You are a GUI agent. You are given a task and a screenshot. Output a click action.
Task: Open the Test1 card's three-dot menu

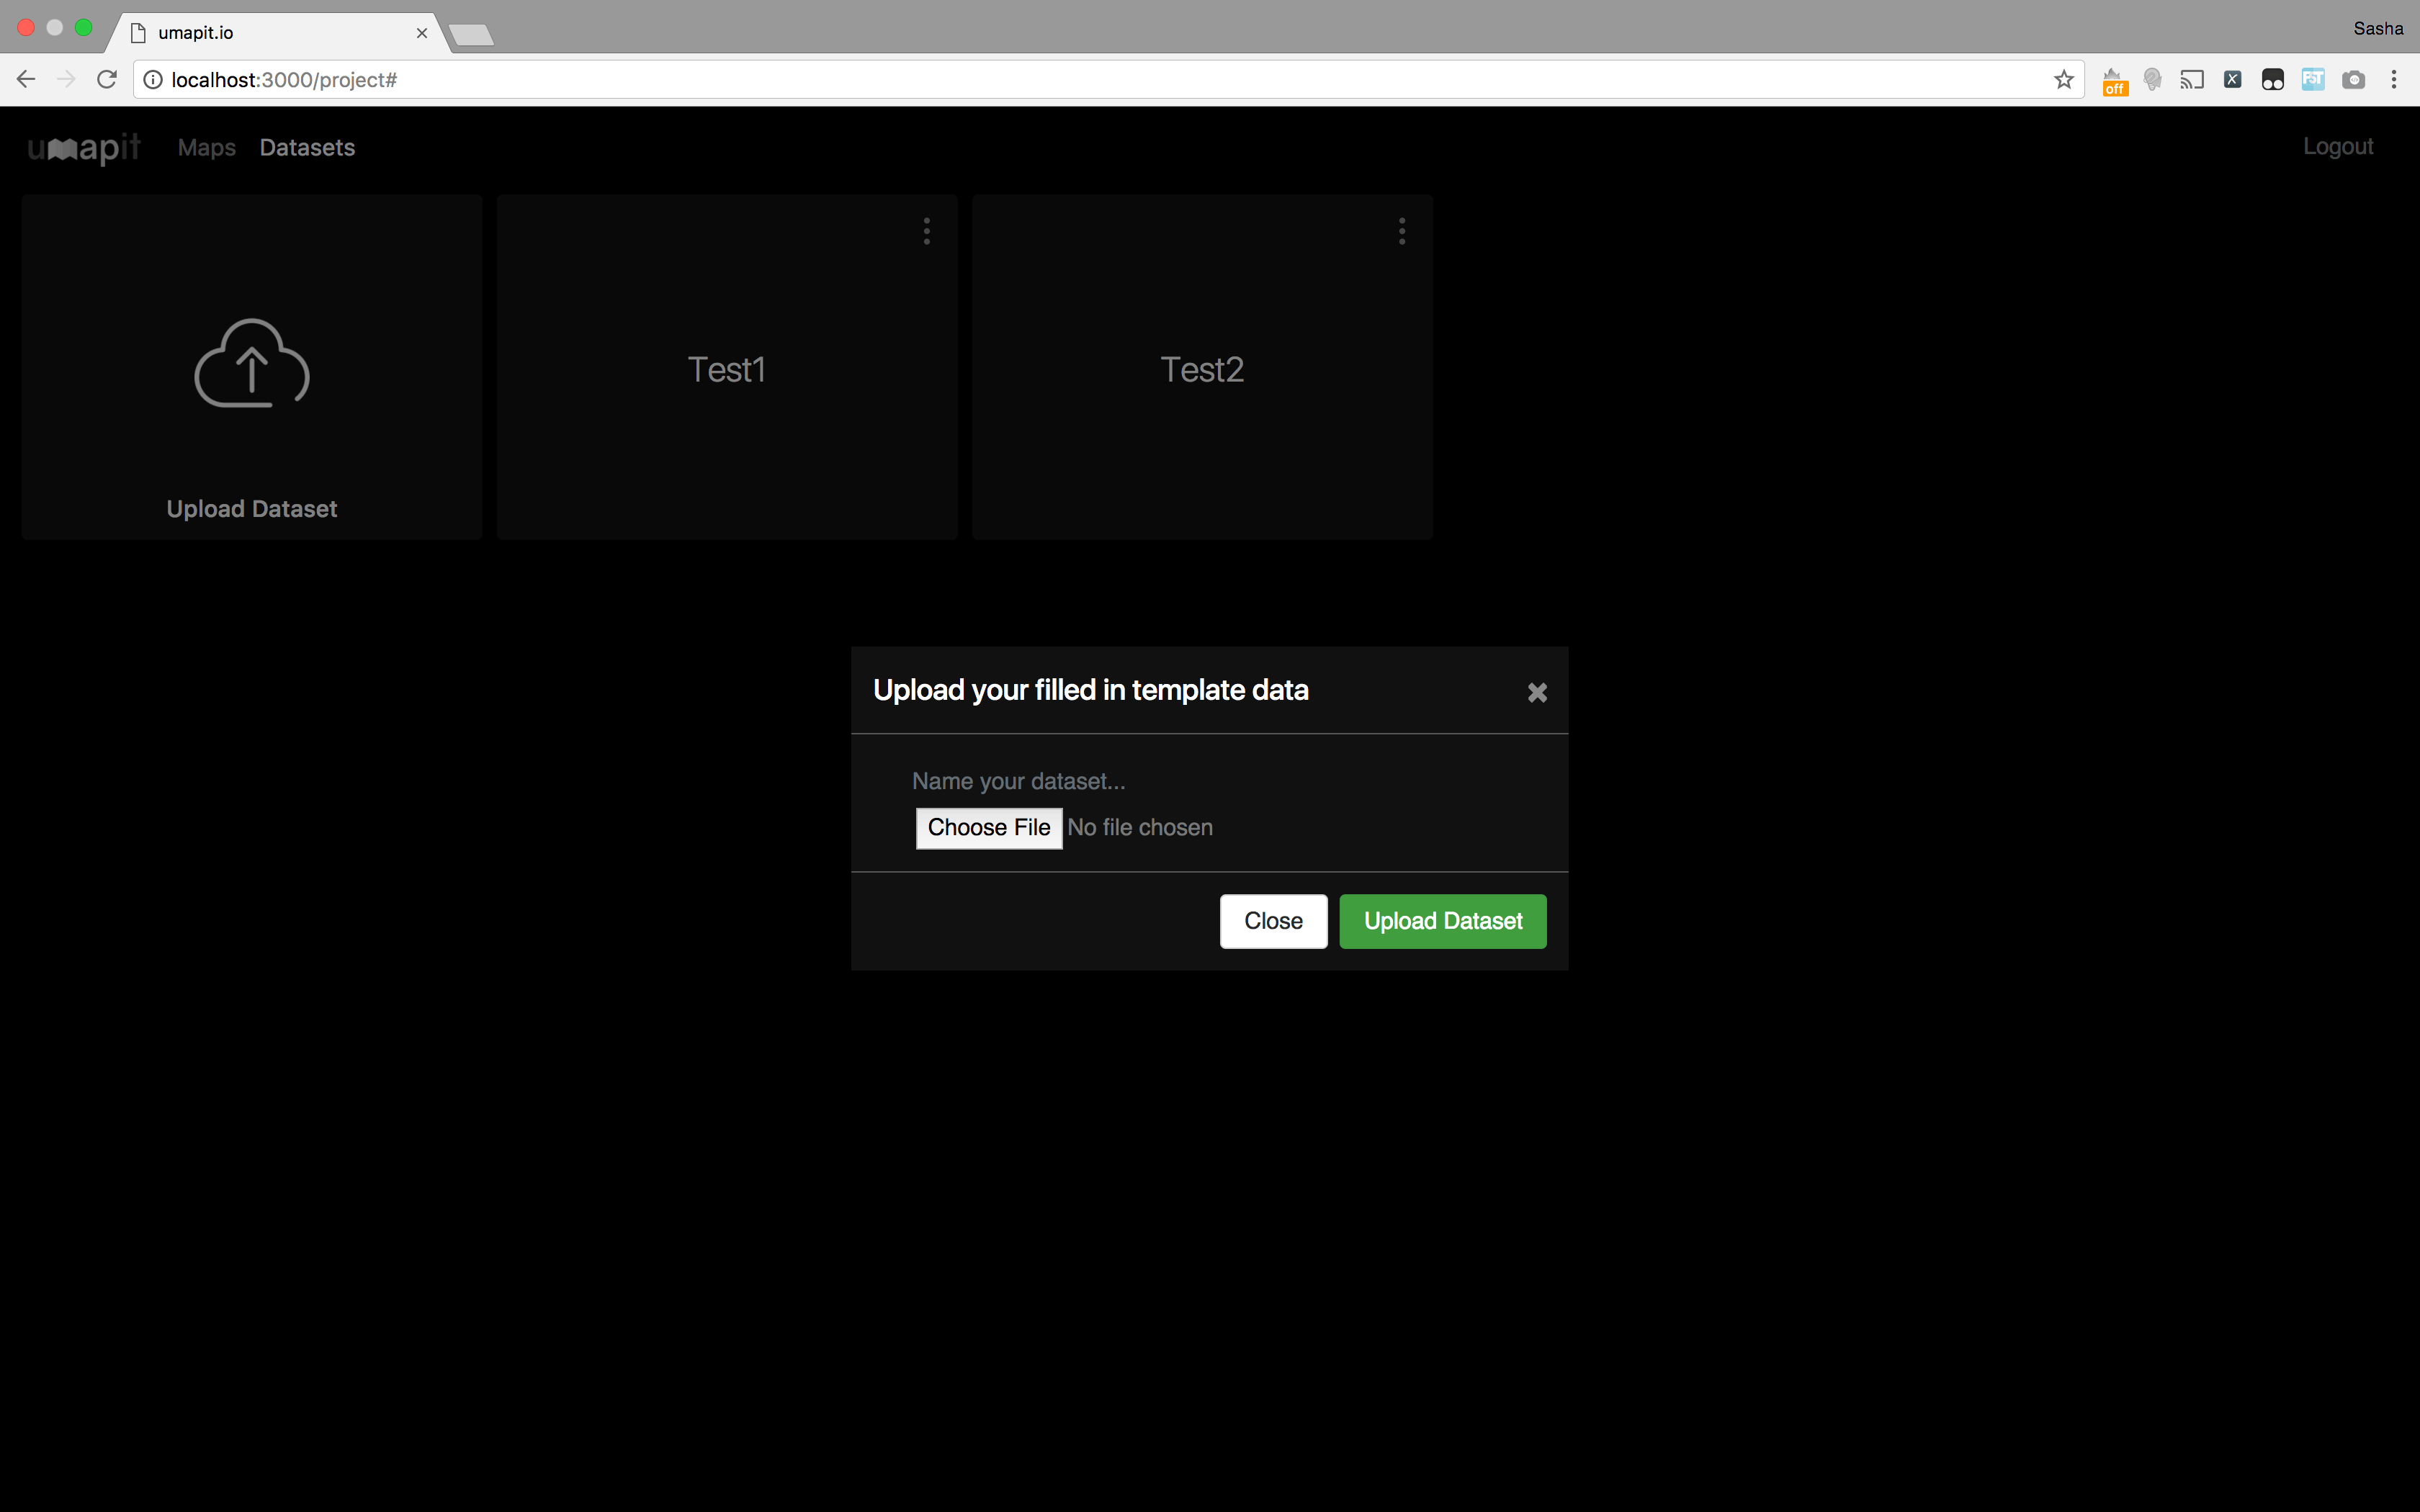927,231
